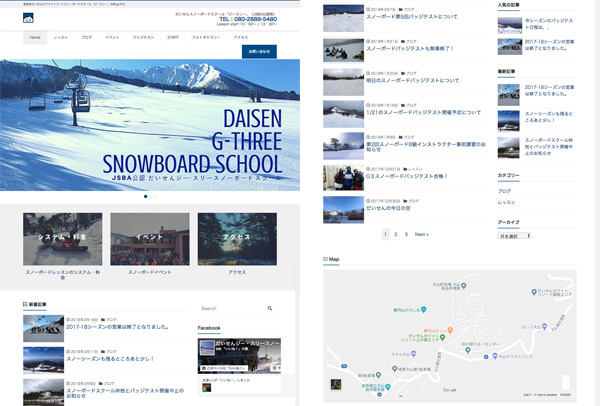Click into the Search input field
The height and width of the screenshot is (406, 600).
click(230, 309)
